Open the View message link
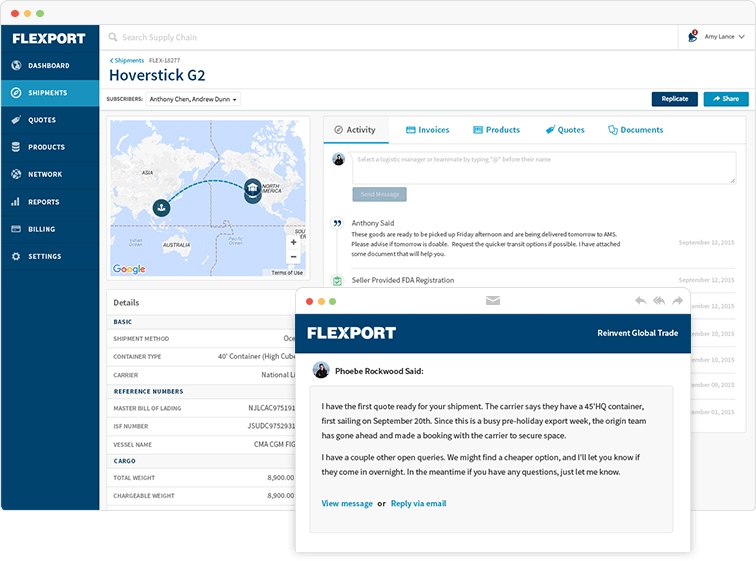The image size is (756, 561). click(x=347, y=504)
